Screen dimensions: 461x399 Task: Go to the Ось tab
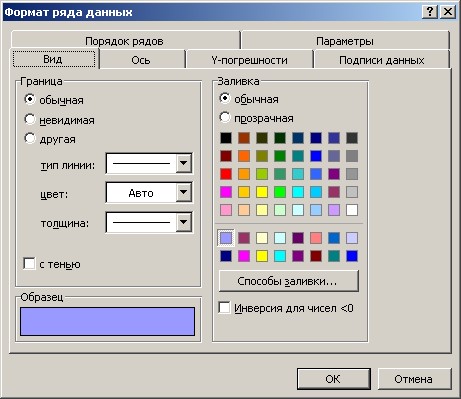coord(141,60)
